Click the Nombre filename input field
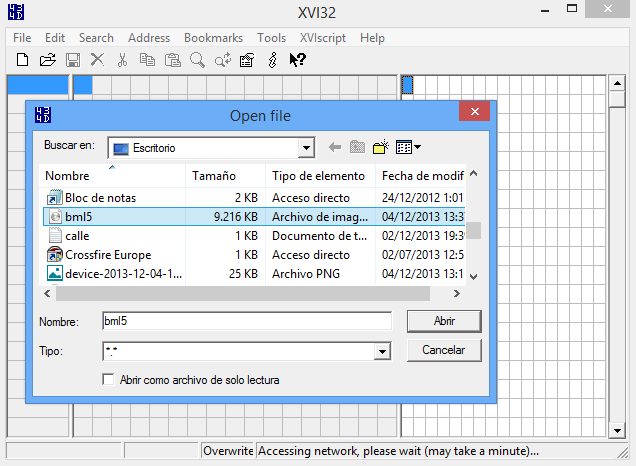This screenshot has width=636, height=466. 245,321
